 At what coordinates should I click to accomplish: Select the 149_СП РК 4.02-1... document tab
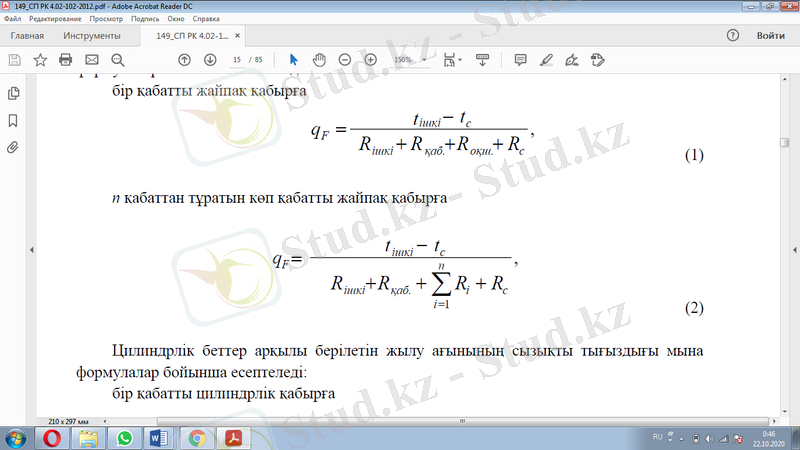click(192, 36)
